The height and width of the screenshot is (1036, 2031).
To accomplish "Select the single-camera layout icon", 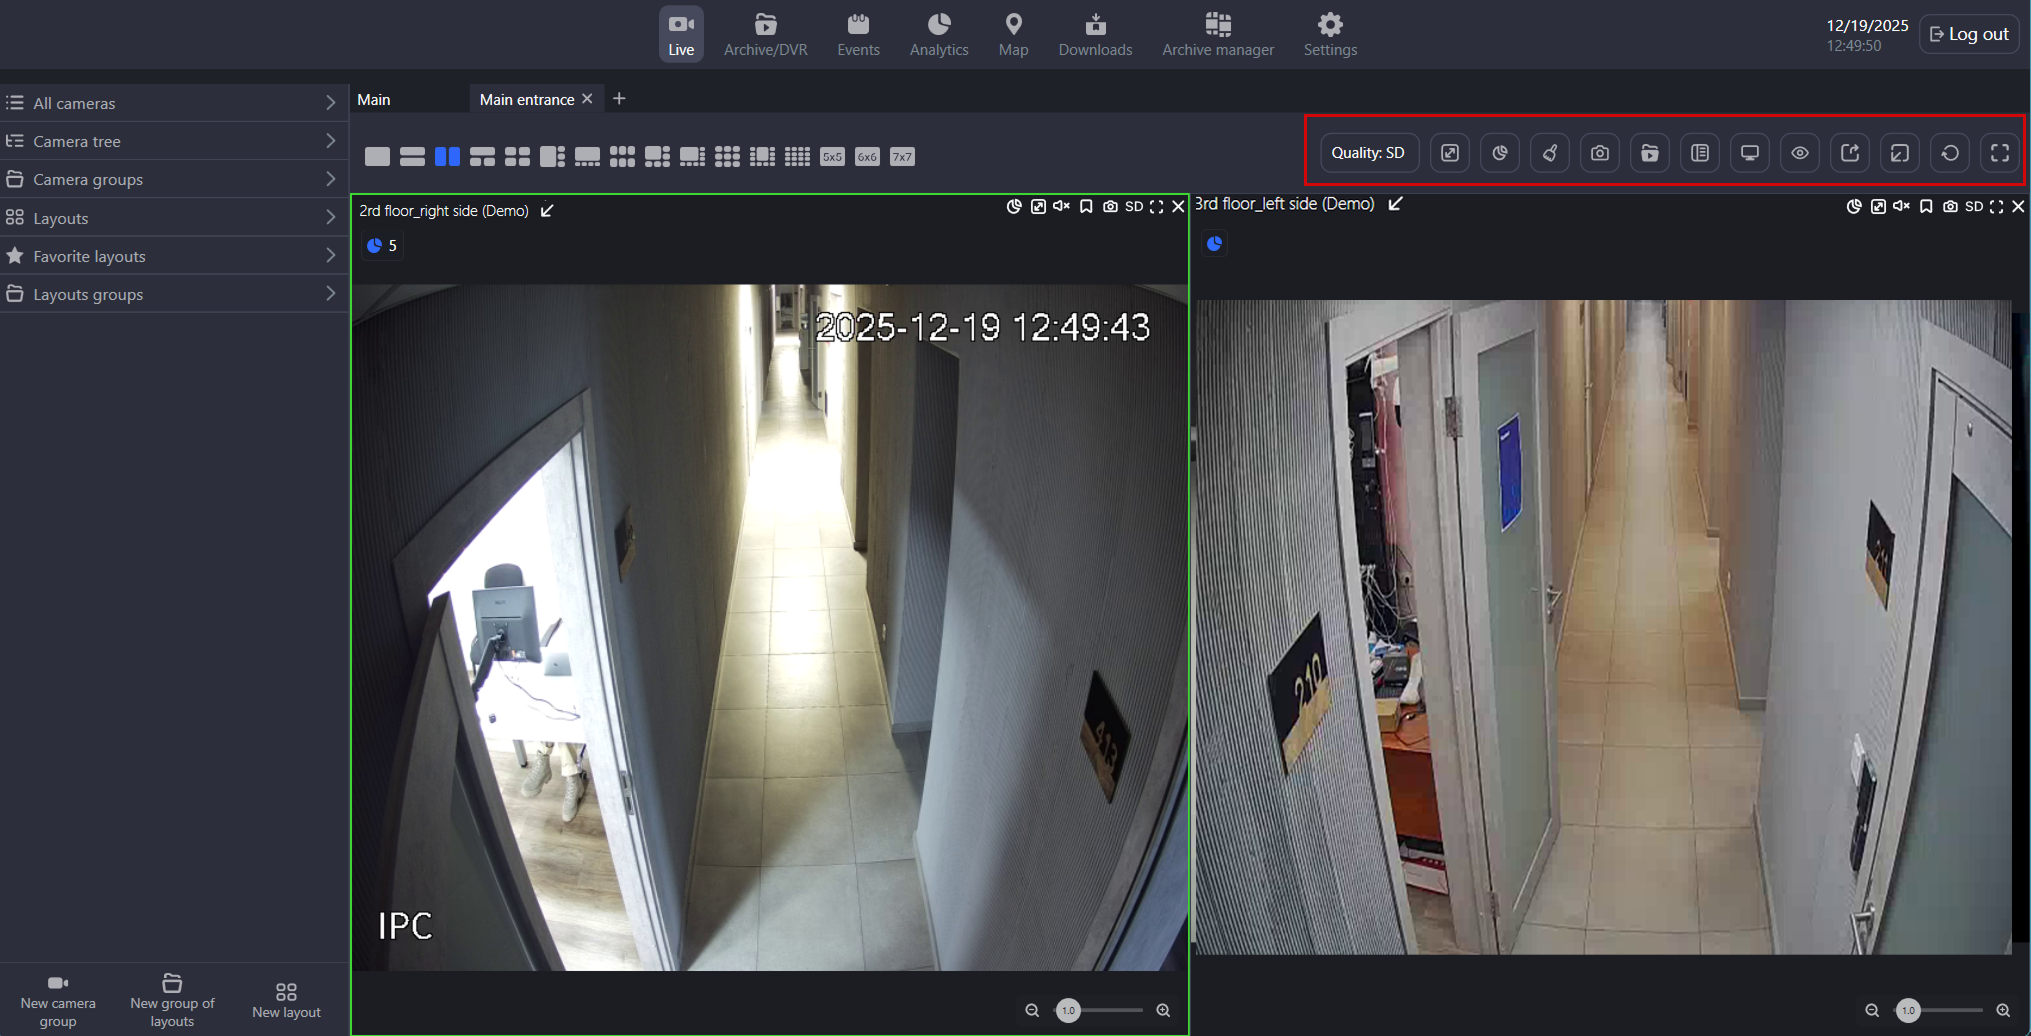I will pyautogui.click(x=377, y=157).
